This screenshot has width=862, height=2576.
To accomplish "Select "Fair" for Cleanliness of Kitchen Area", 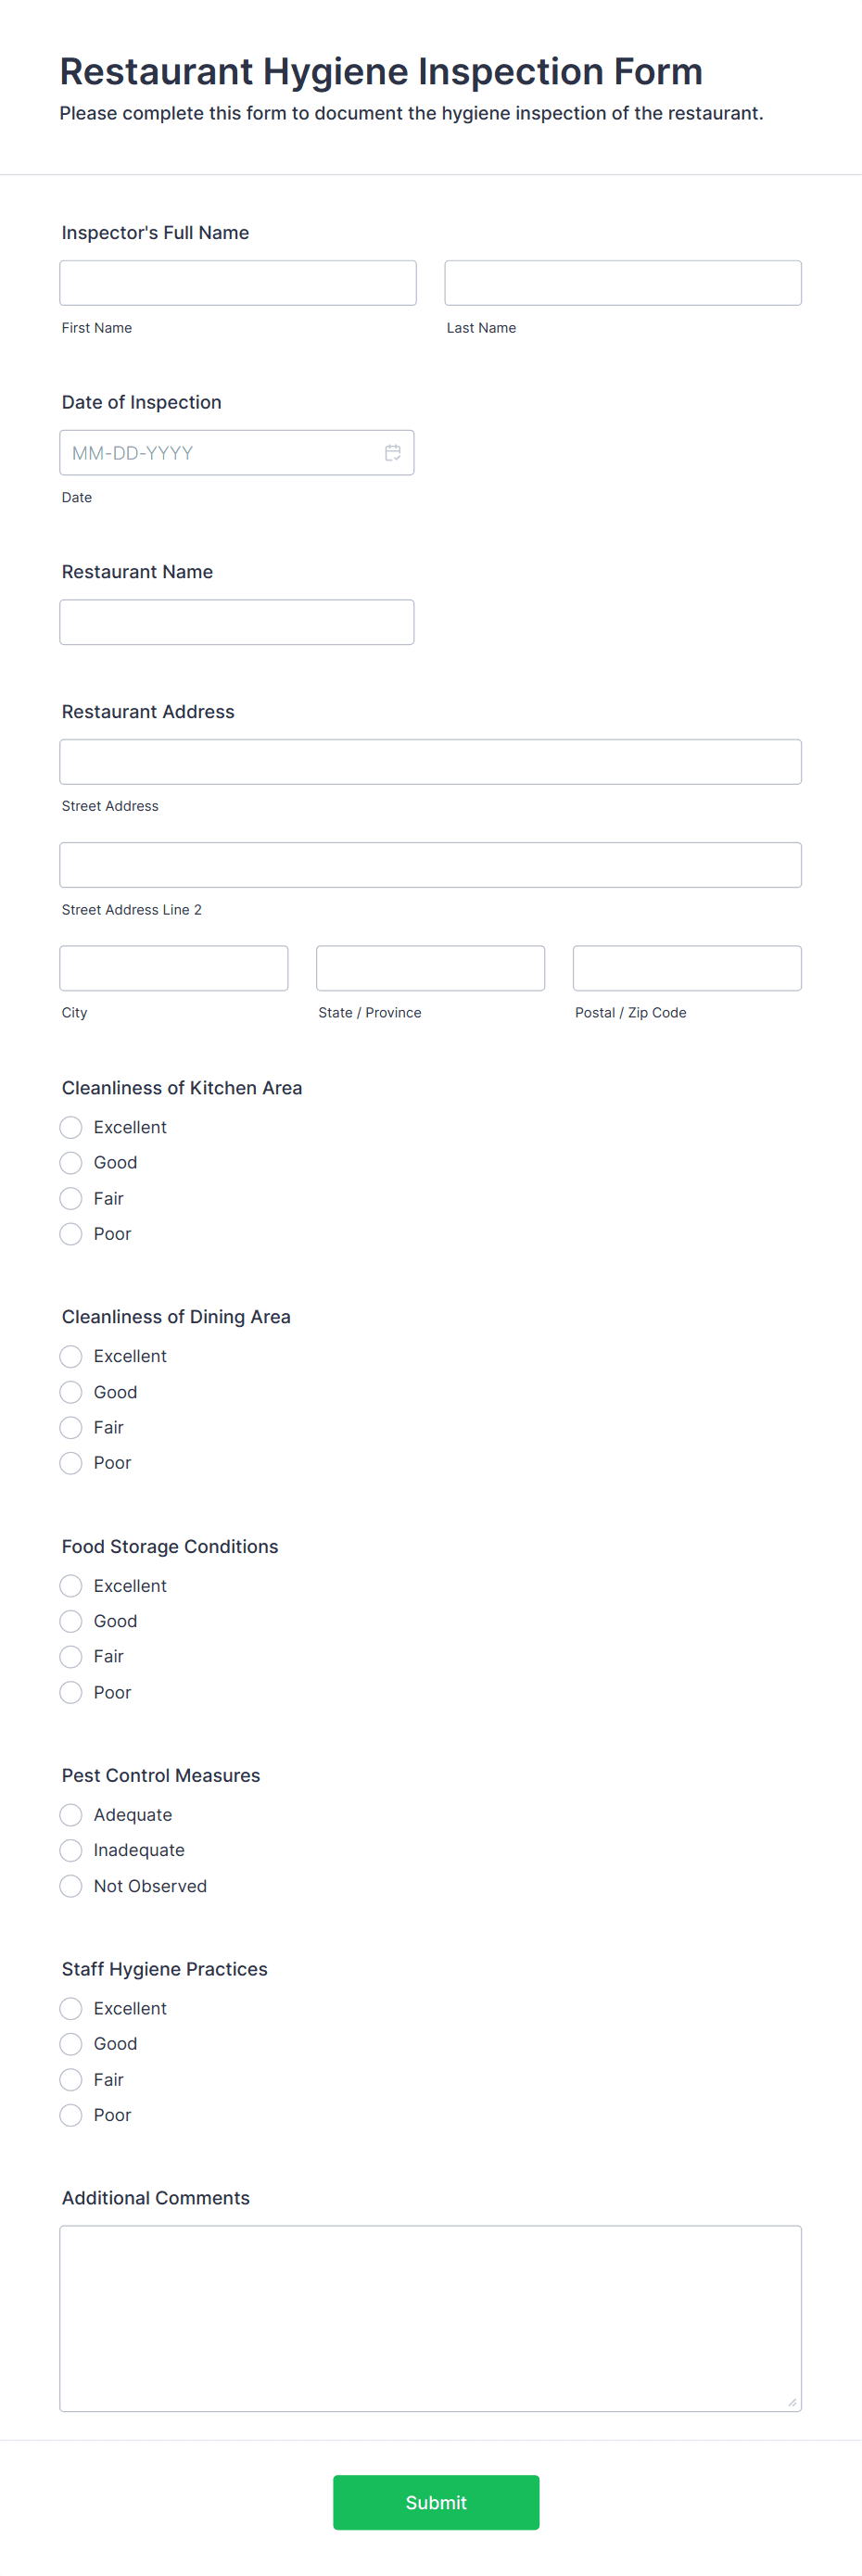I will click(x=70, y=1198).
